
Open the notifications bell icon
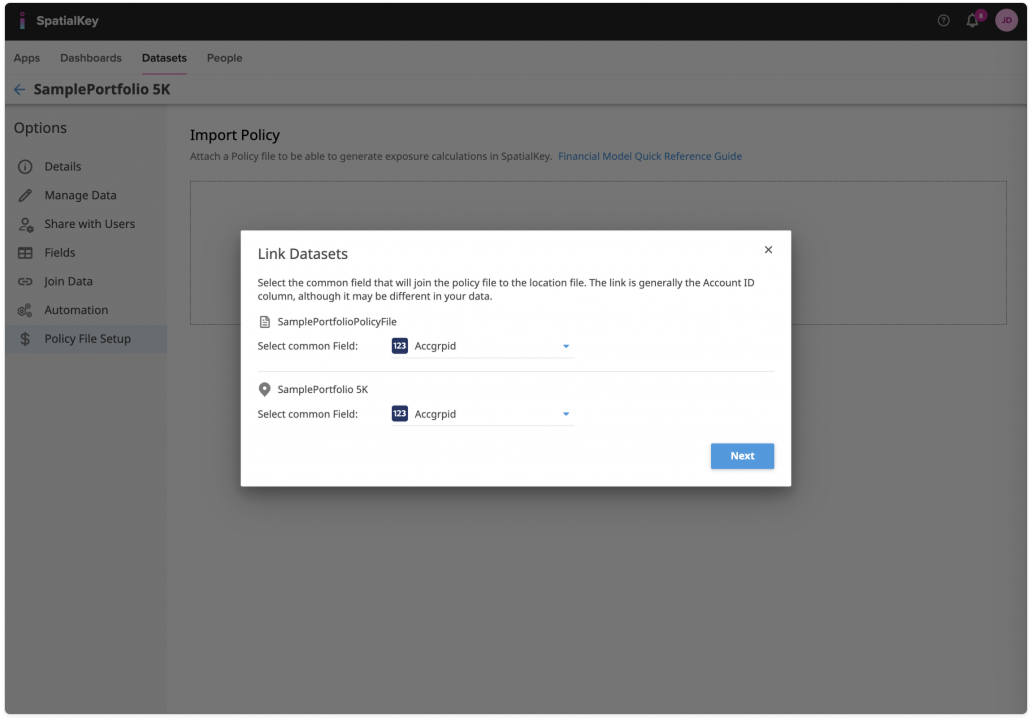(x=972, y=21)
